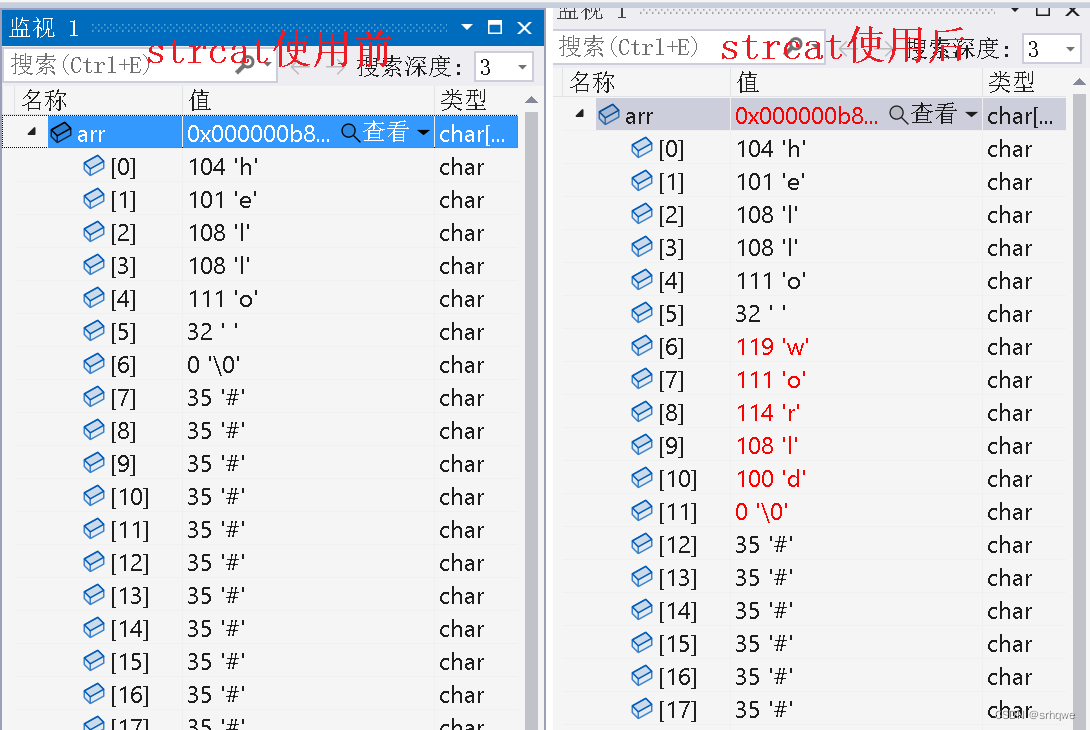
Task: Click the cube icon beside element [10] in right panel
Action: point(641,478)
